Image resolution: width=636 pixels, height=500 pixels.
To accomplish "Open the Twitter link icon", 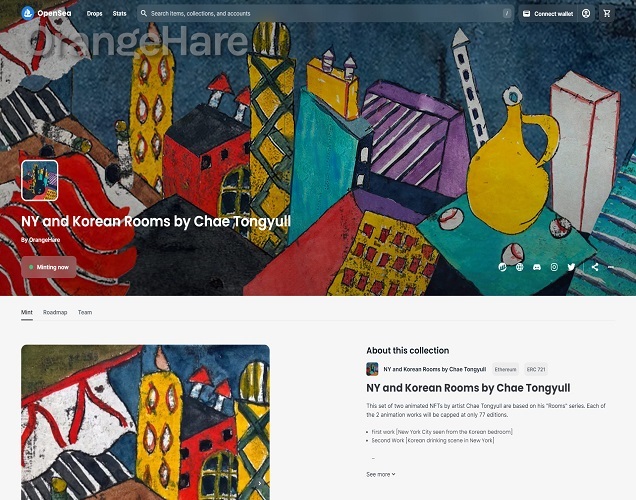I will point(571,267).
